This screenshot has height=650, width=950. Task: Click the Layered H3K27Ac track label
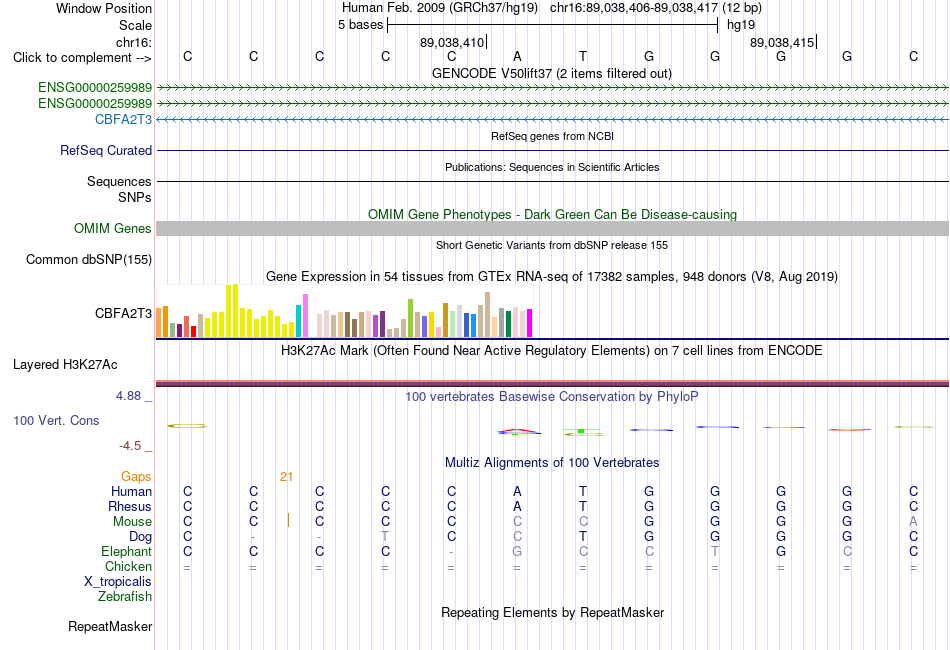pyautogui.click(x=65, y=365)
